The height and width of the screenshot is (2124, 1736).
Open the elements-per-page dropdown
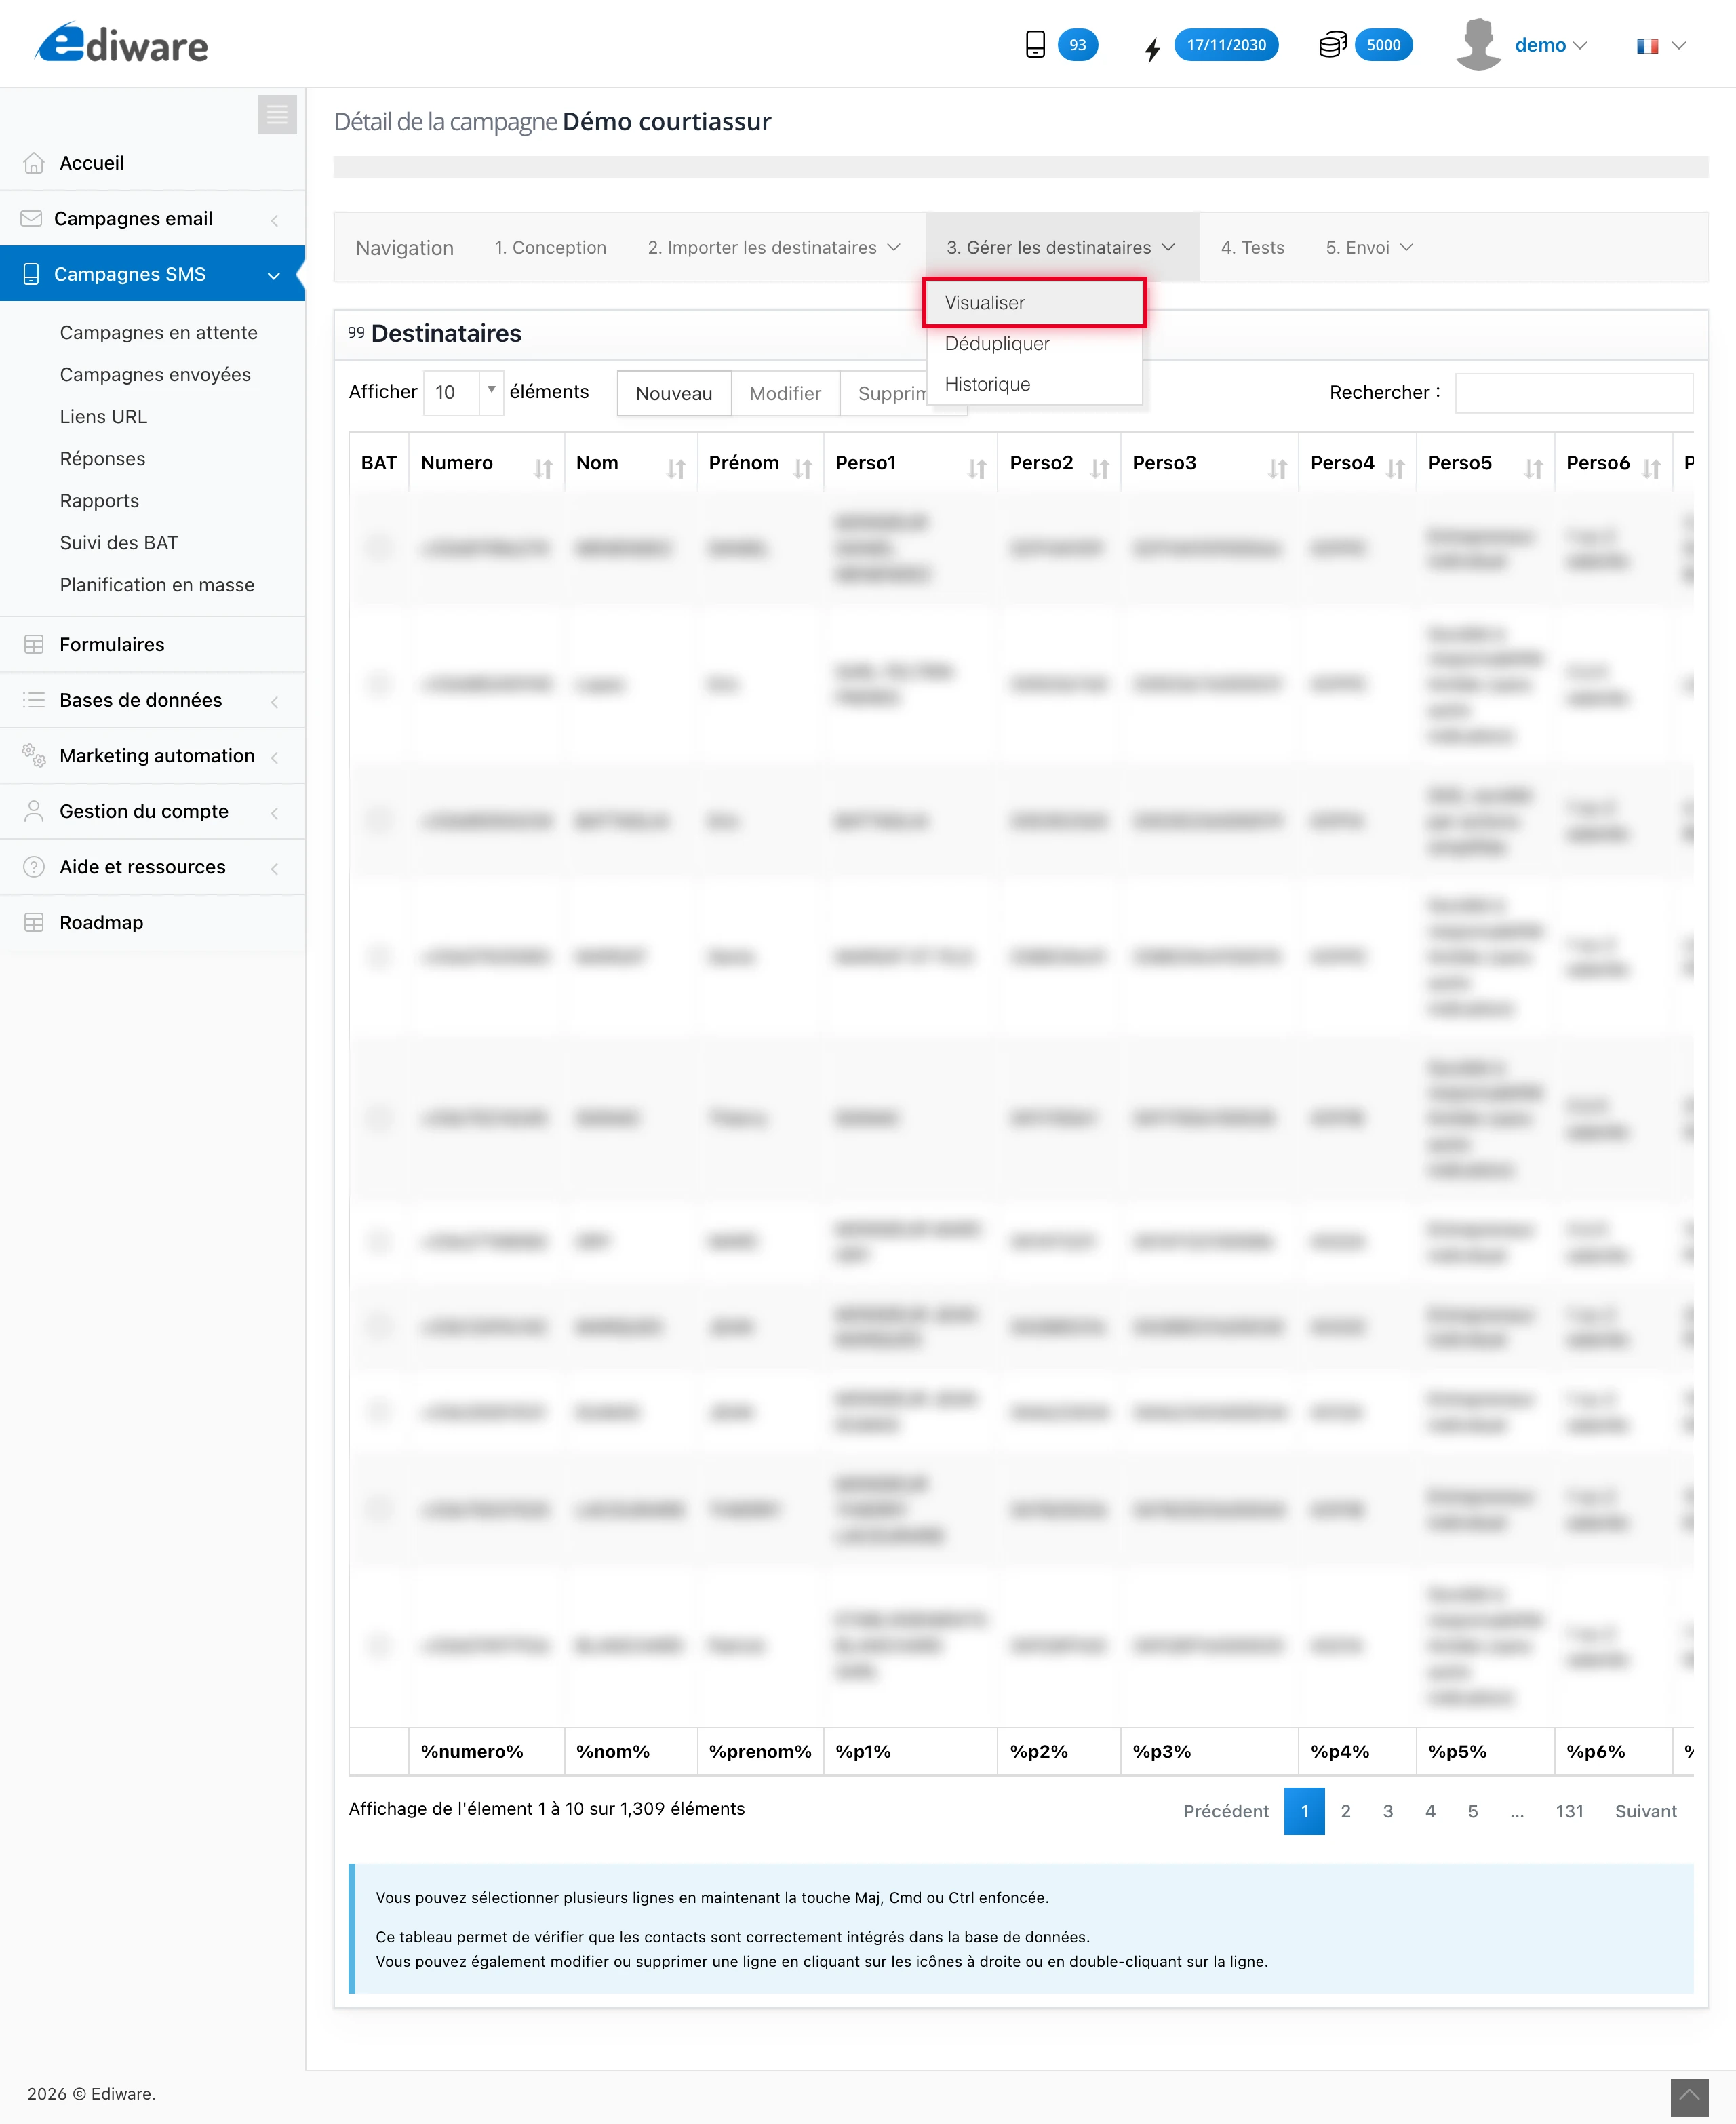[463, 392]
